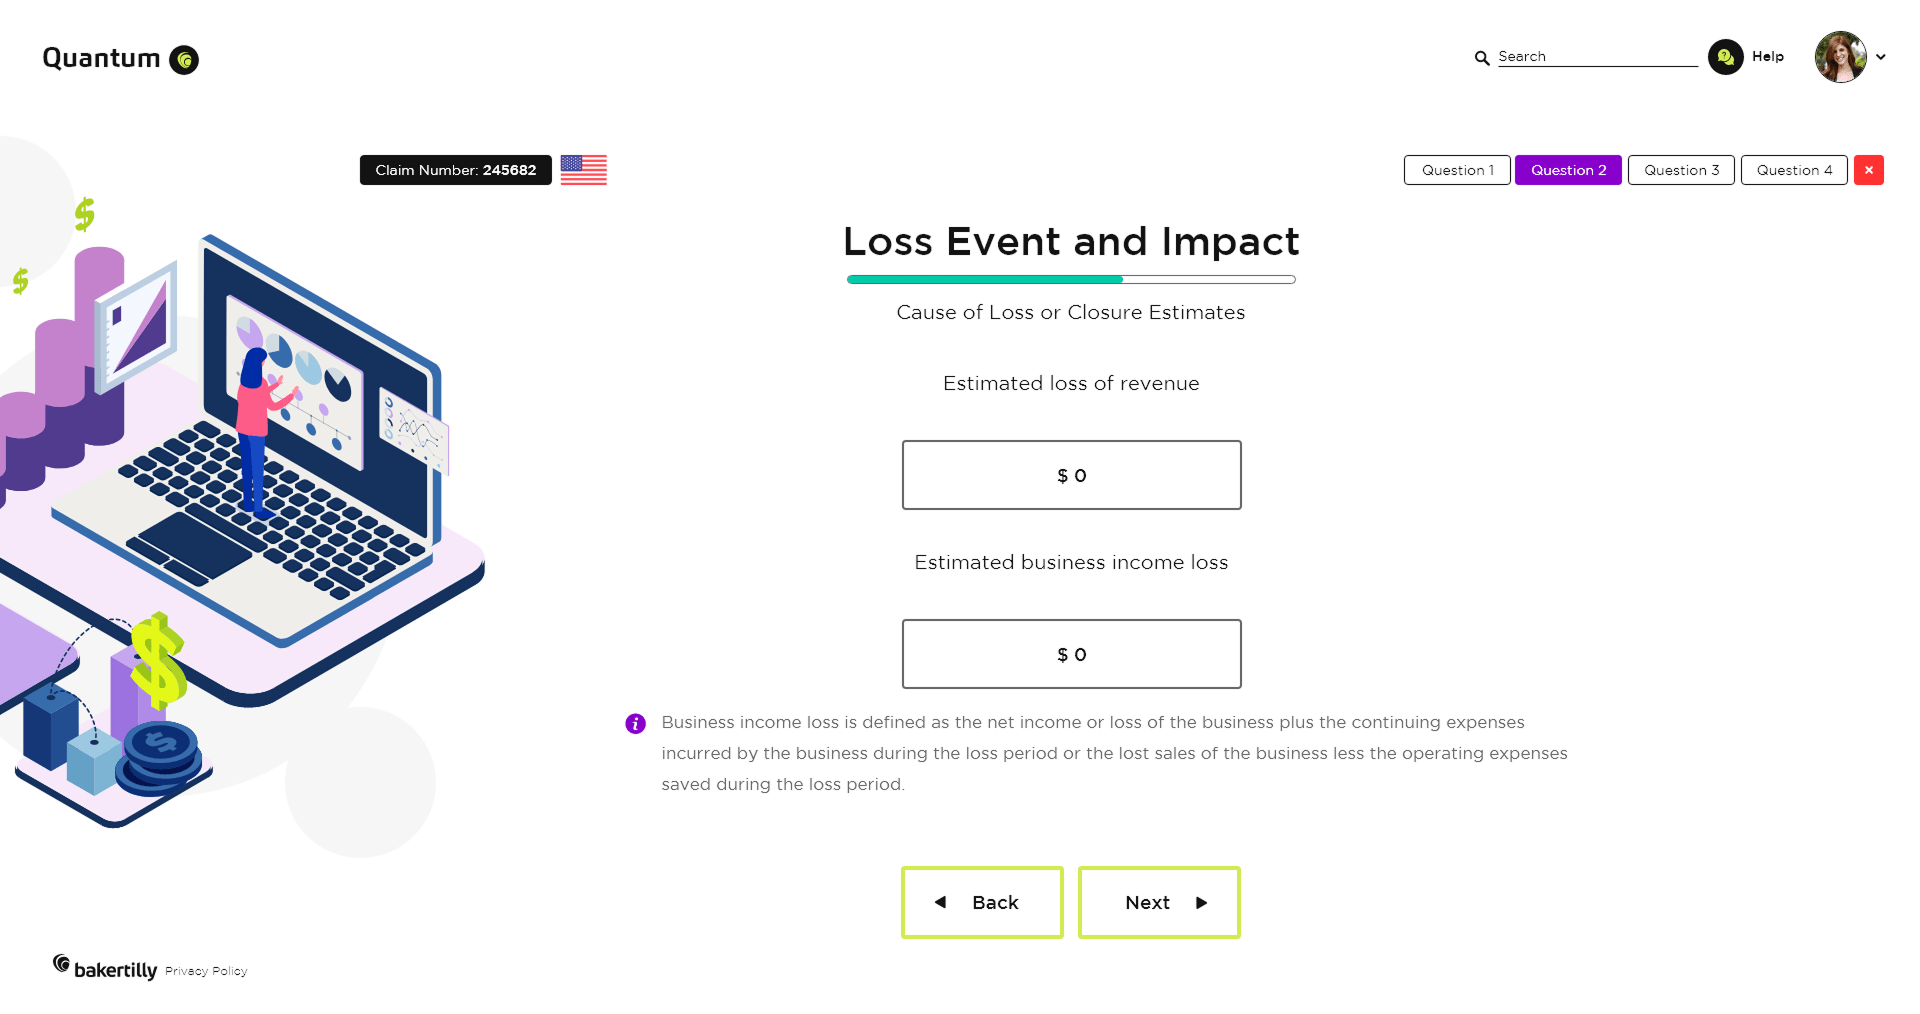Click the user profile avatar
The width and height of the screenshot is (1920, 1014).
tap(1840, 57)
